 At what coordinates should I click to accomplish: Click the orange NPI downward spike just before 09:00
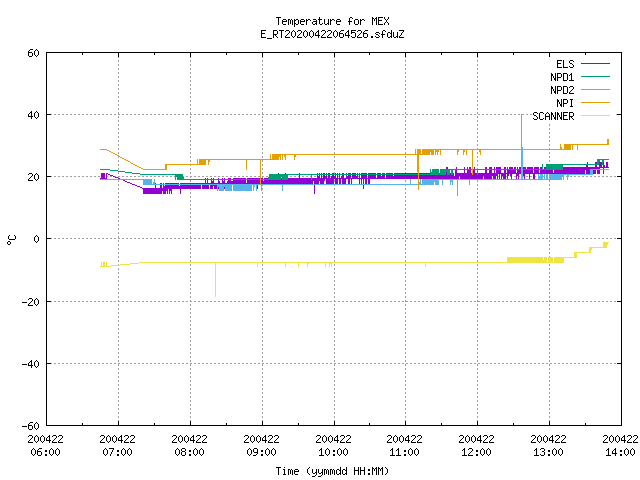[260, 173]
